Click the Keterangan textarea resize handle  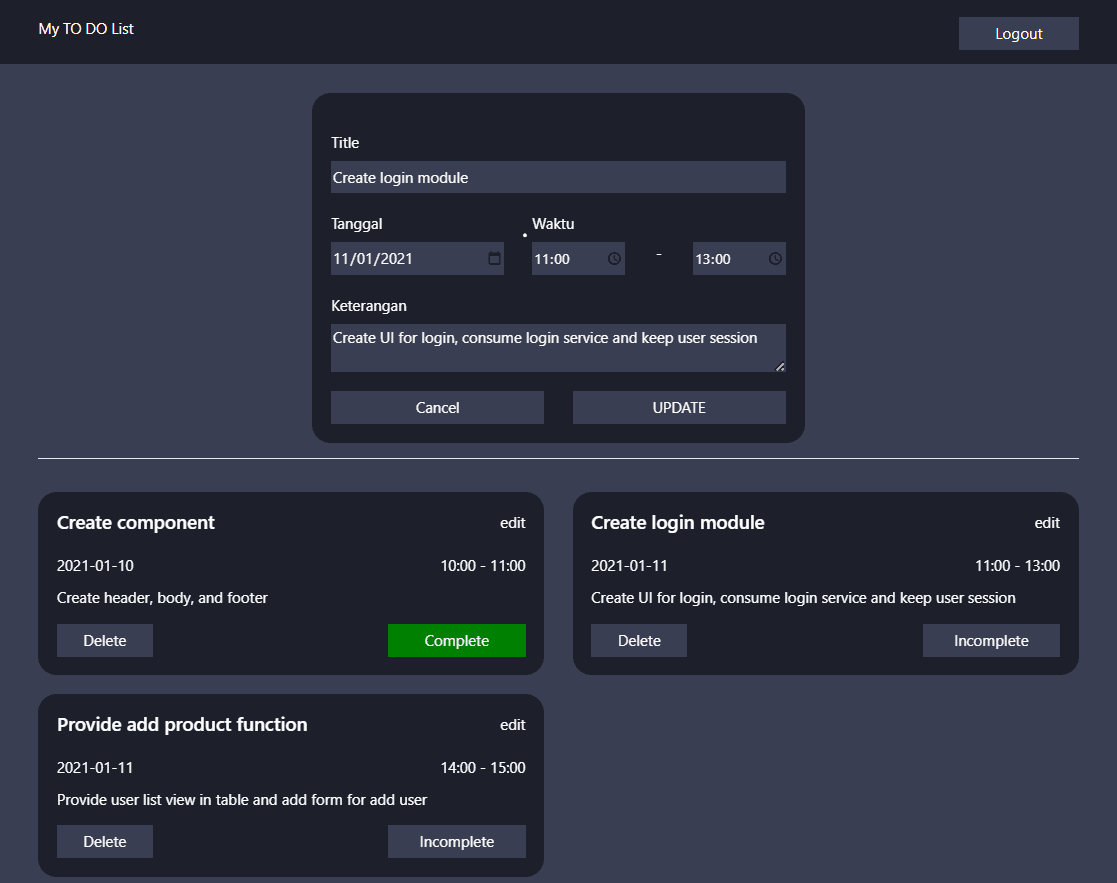point(780,367)
